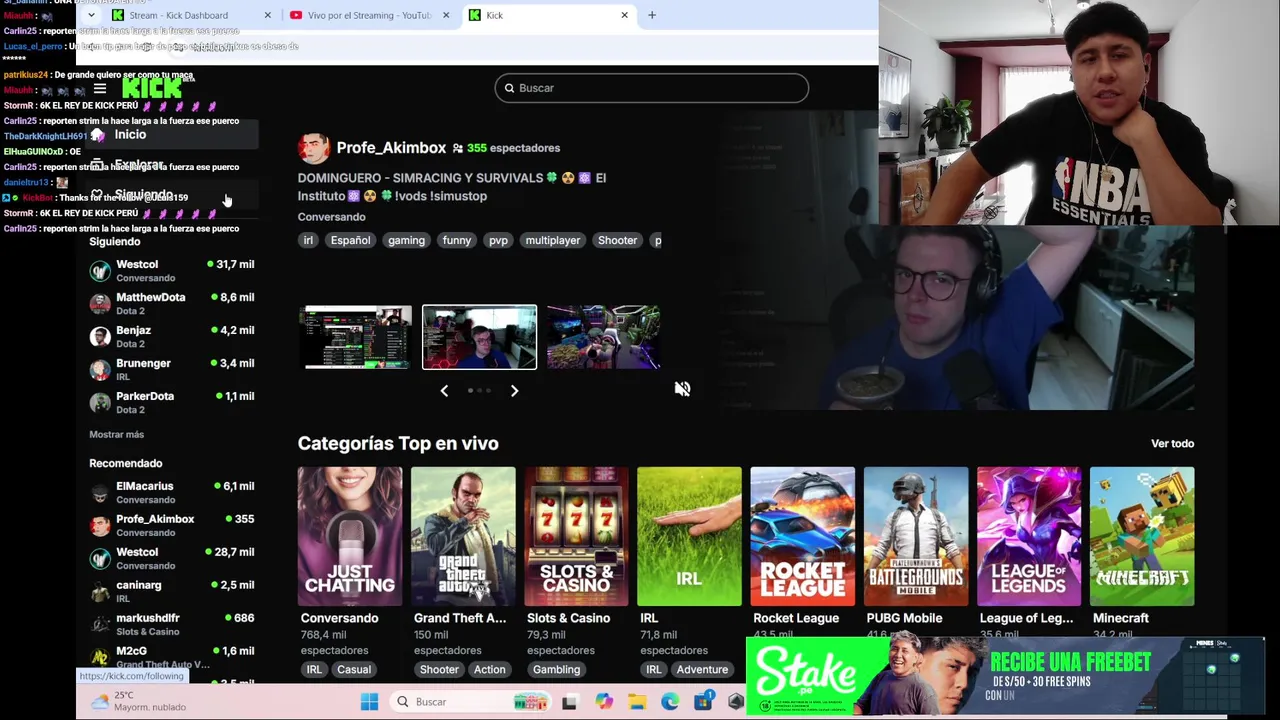1280x720 pixels.
Task: Click the Windows taskbar Buscar search box
Action: (x=471, y=702)
